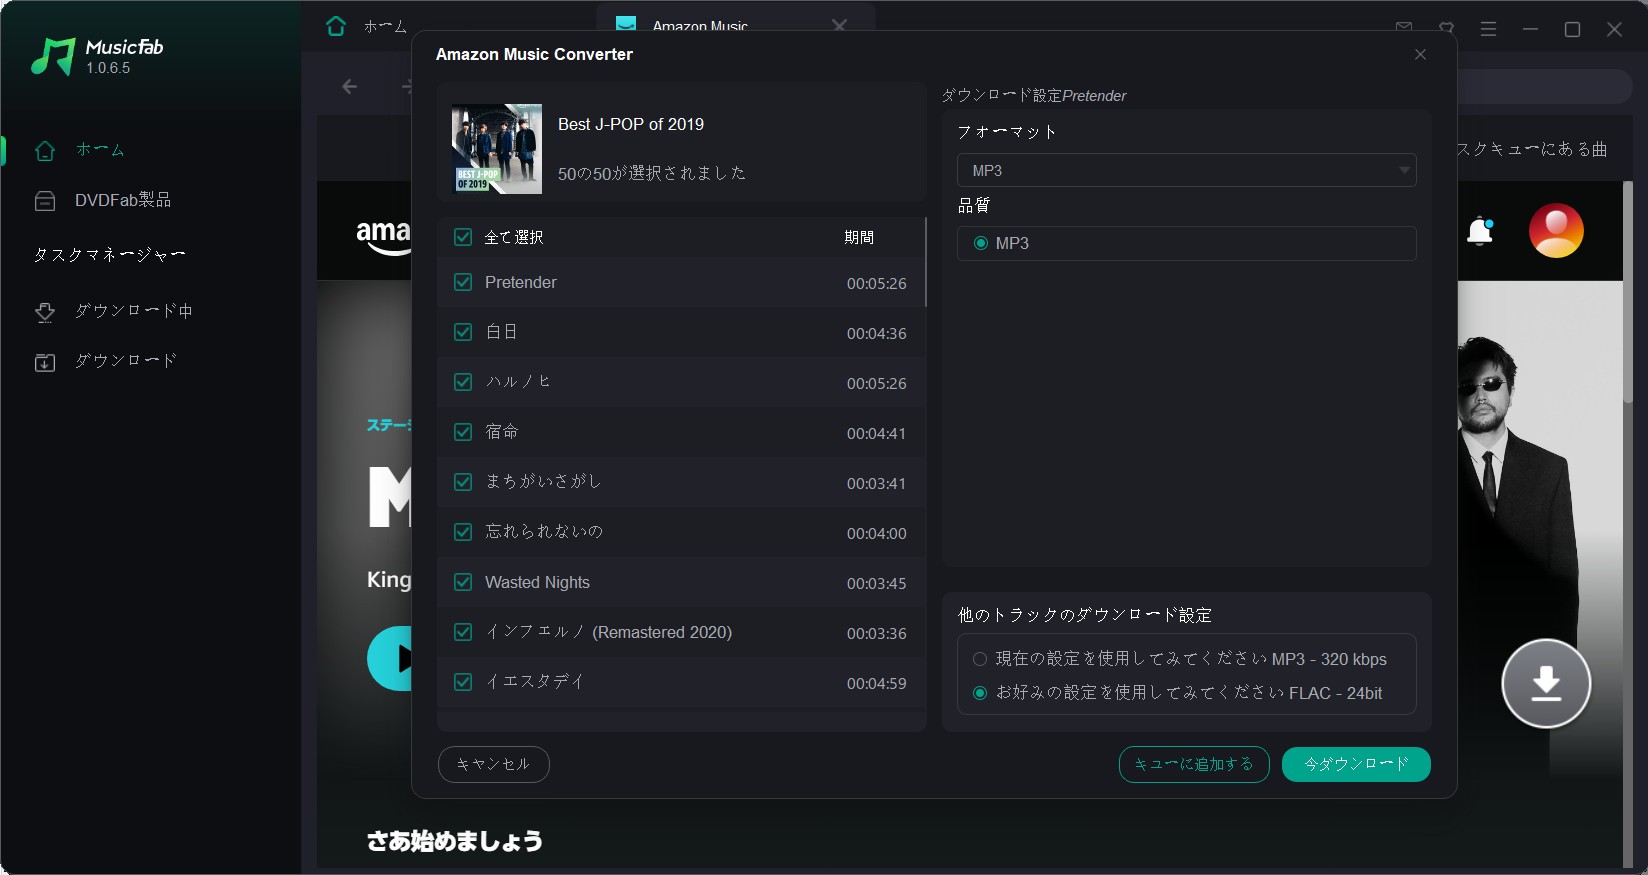1648x875 pixels.
Task: Click the shirt icon in title bar
Action: pyautogui.click(x=1446, y=29)
